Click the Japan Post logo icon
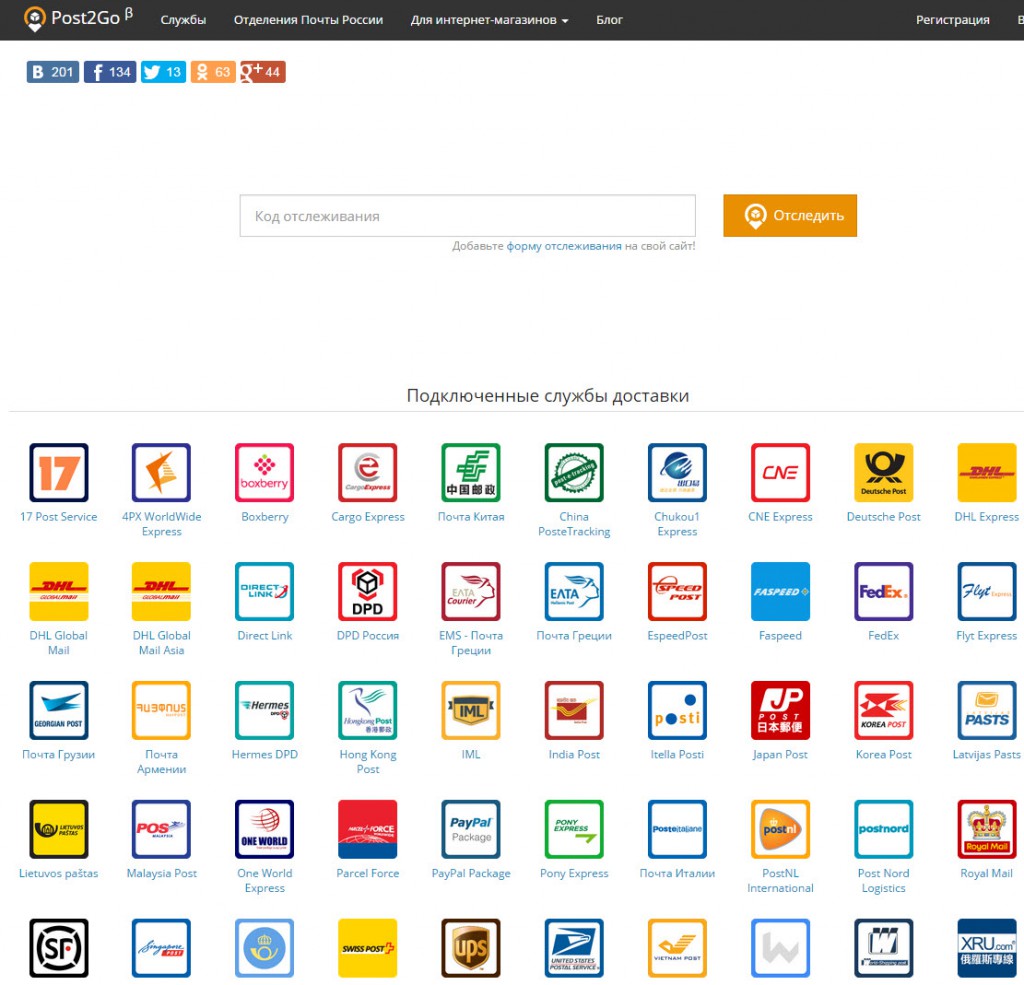Screen dimensions: 1024x985 [780, 711]
